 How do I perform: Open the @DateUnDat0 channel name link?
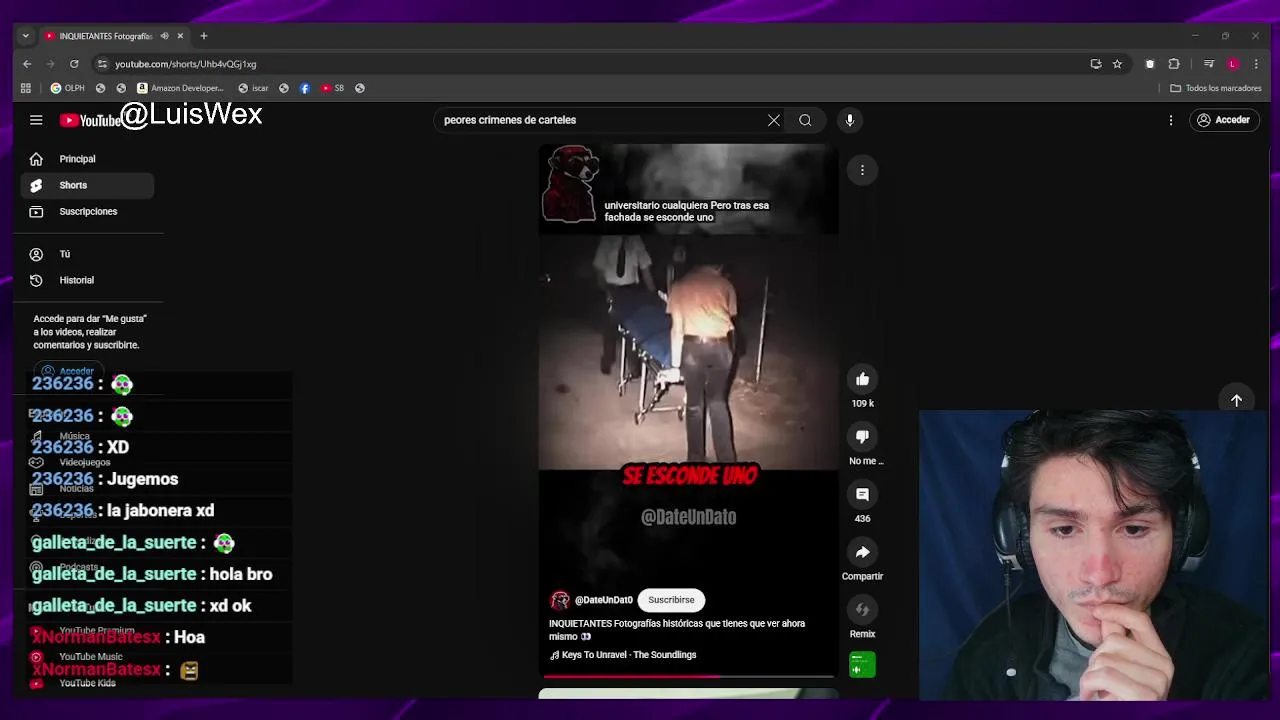coord(603,600)
